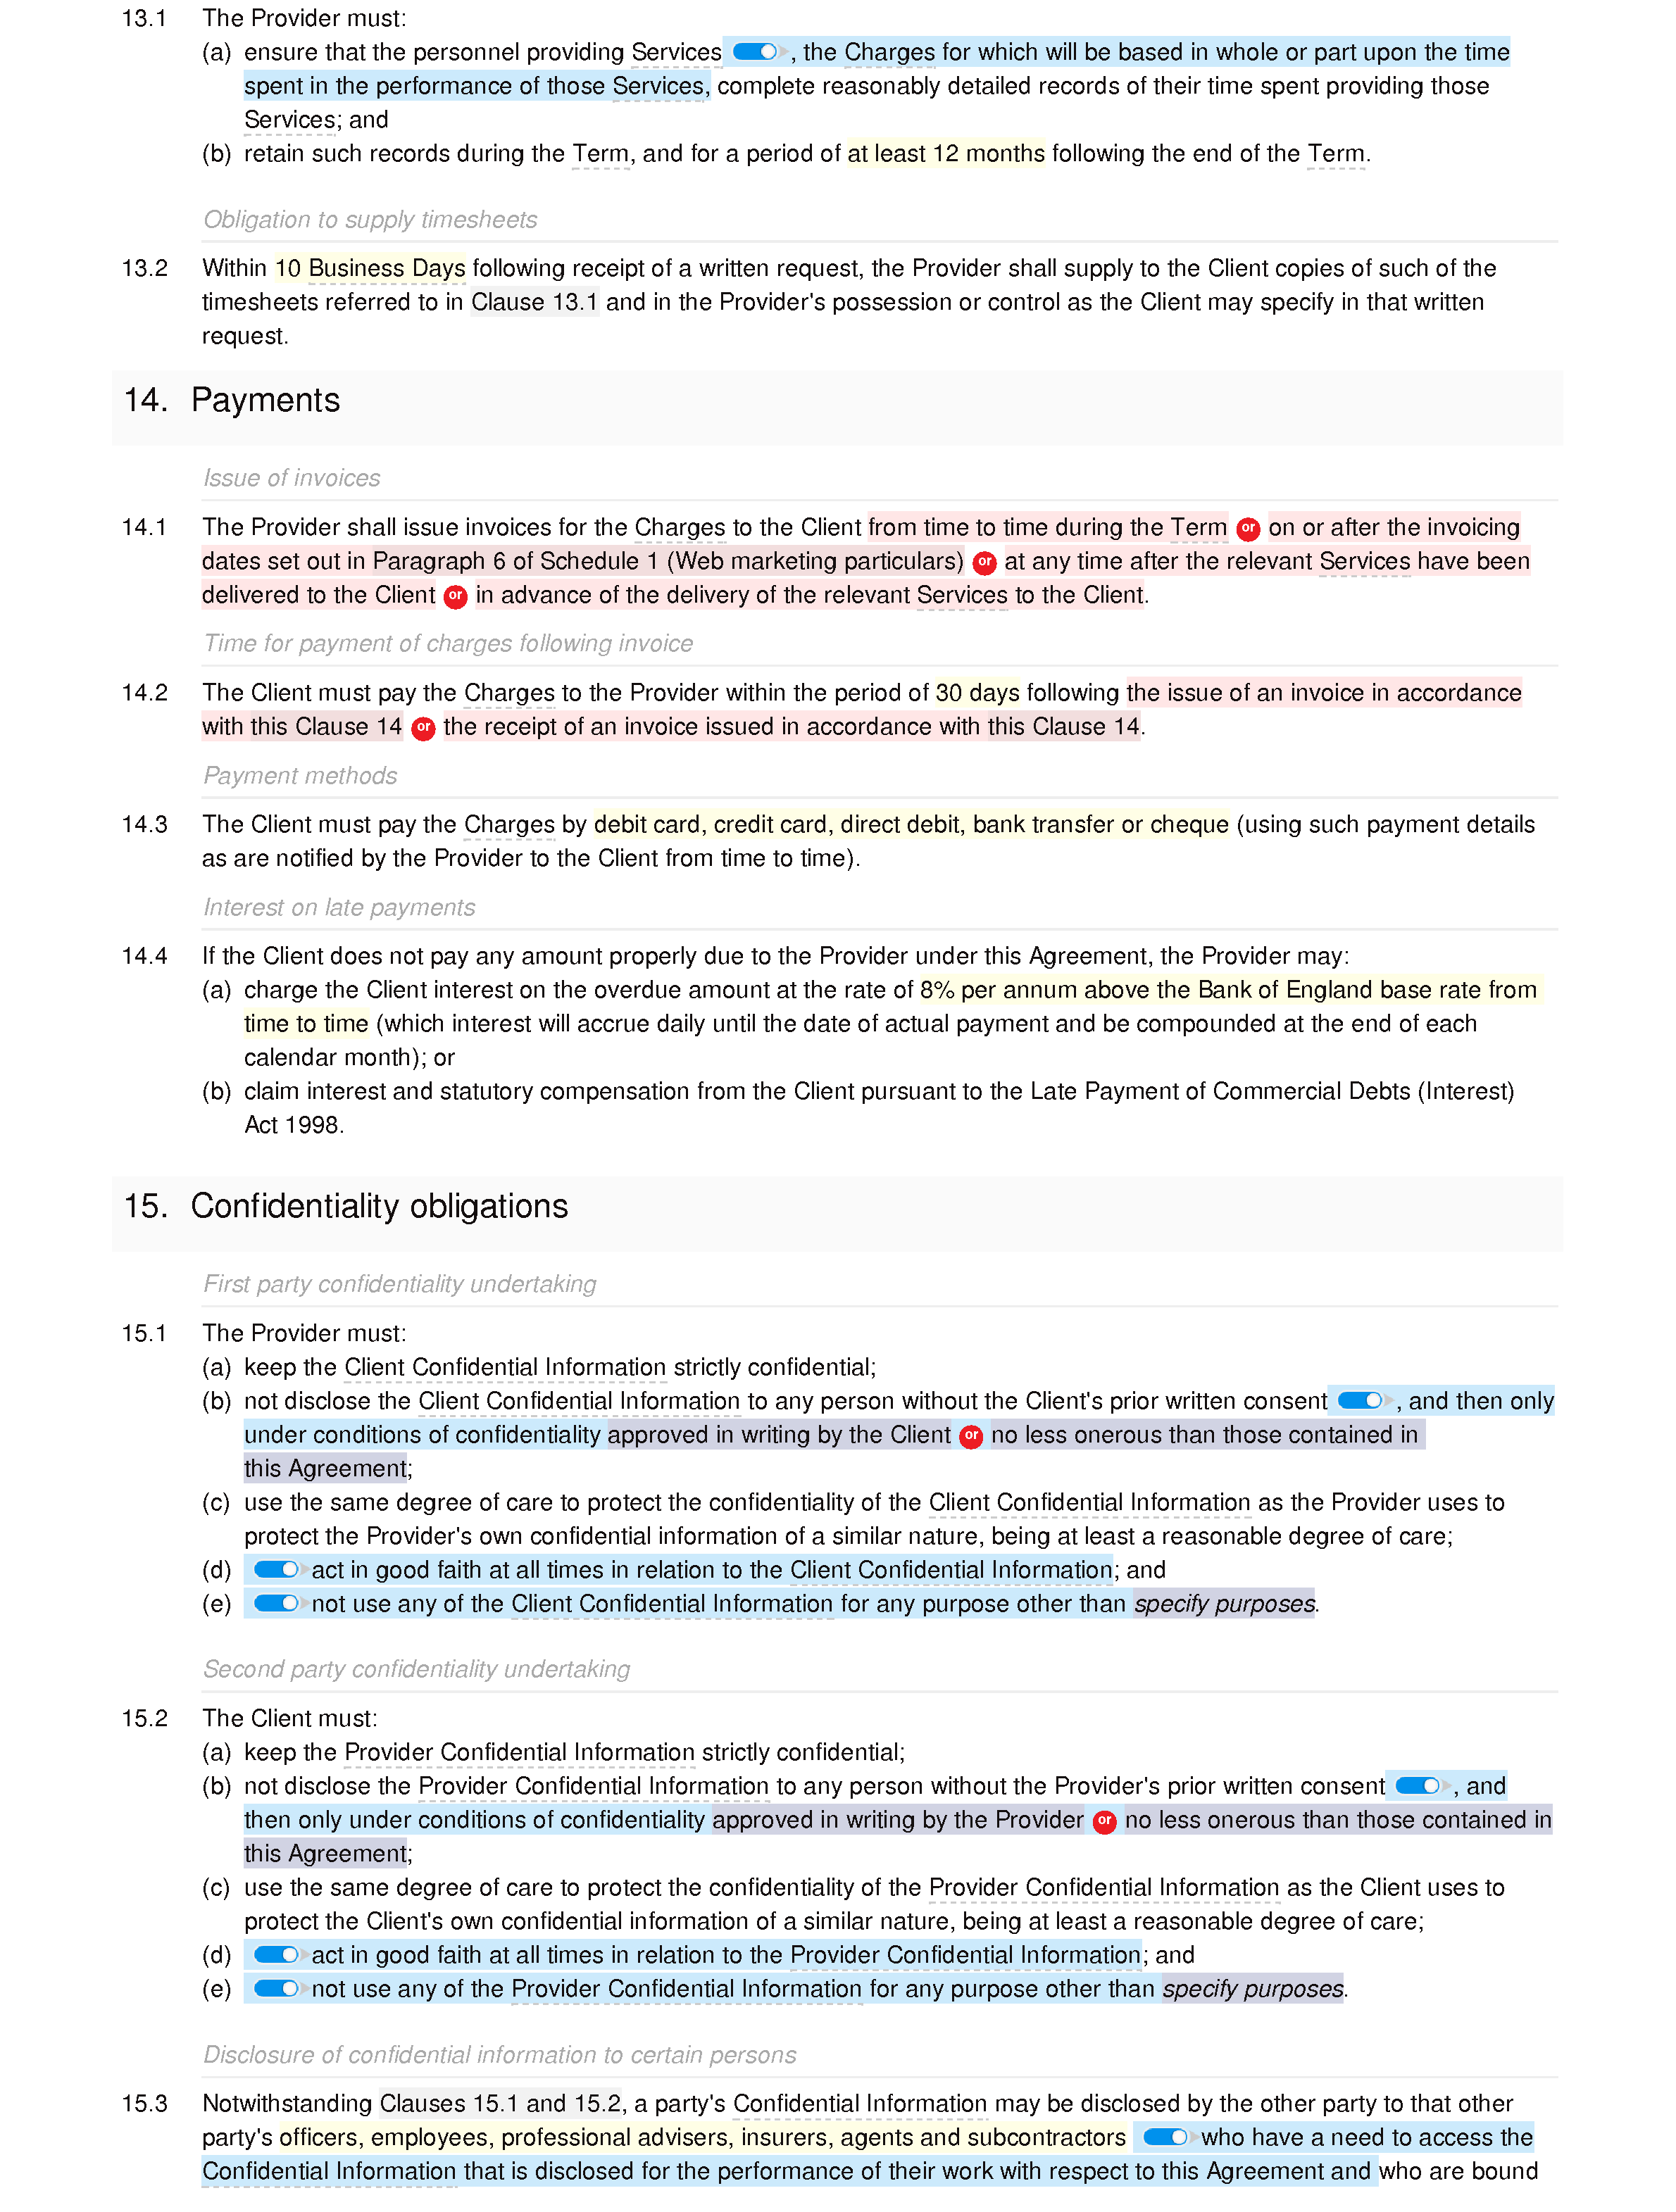Screen dimensions: 1676x2212
Task: Toggle the personnel time-tracking option in 13.1(a)
Action: [755, 49]
